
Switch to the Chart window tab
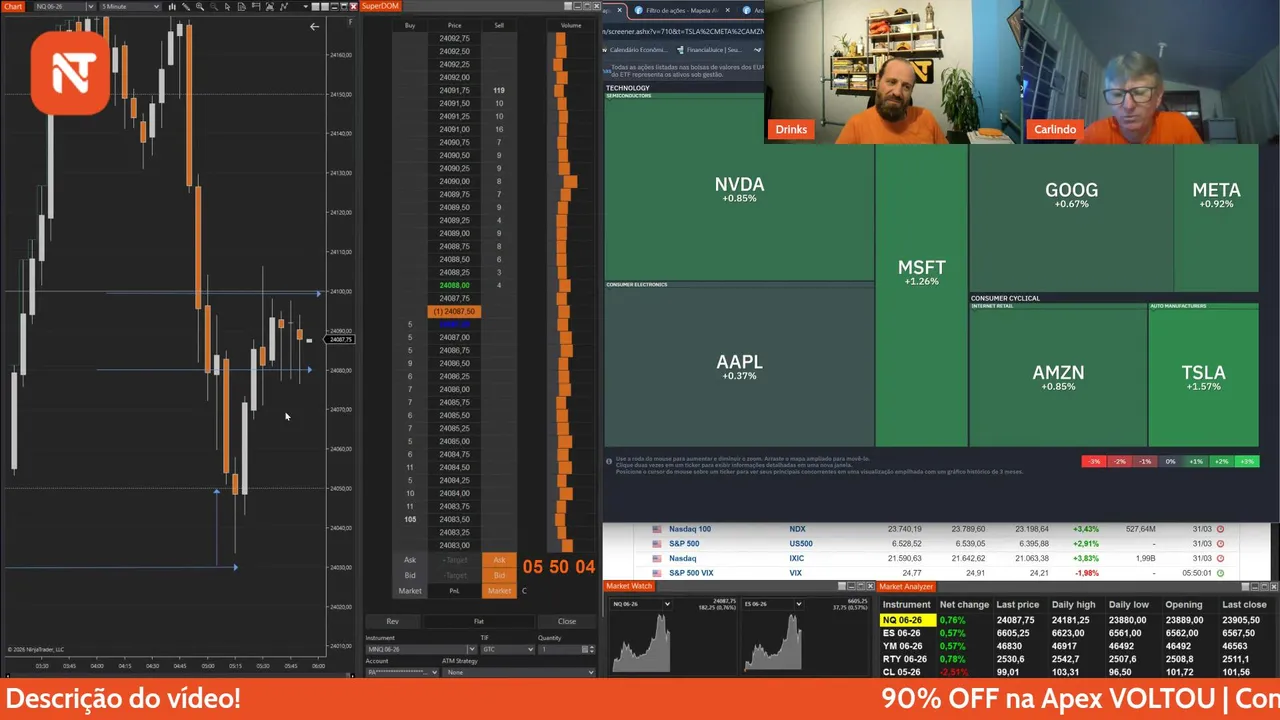pyautogui.click(x=13, y=6)
